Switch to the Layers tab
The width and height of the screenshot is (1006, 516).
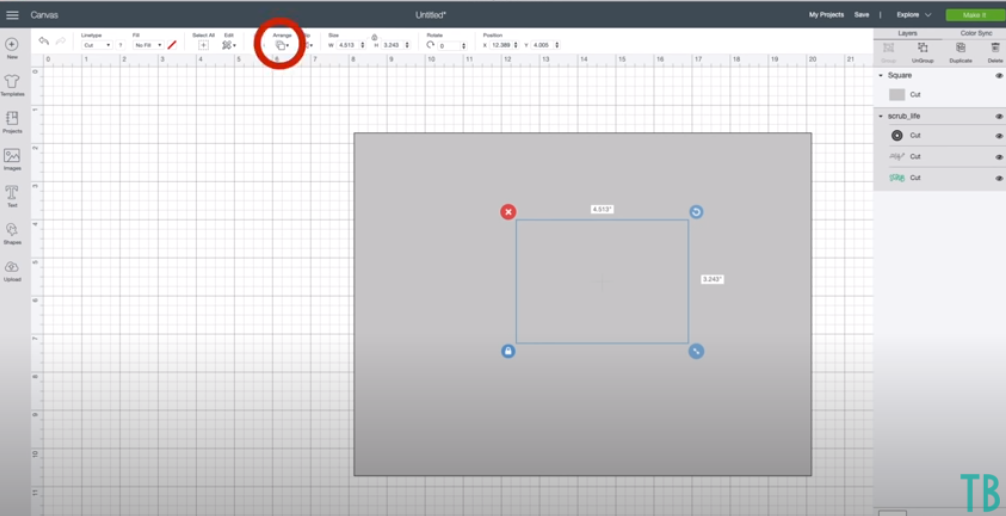click(907, 33)
